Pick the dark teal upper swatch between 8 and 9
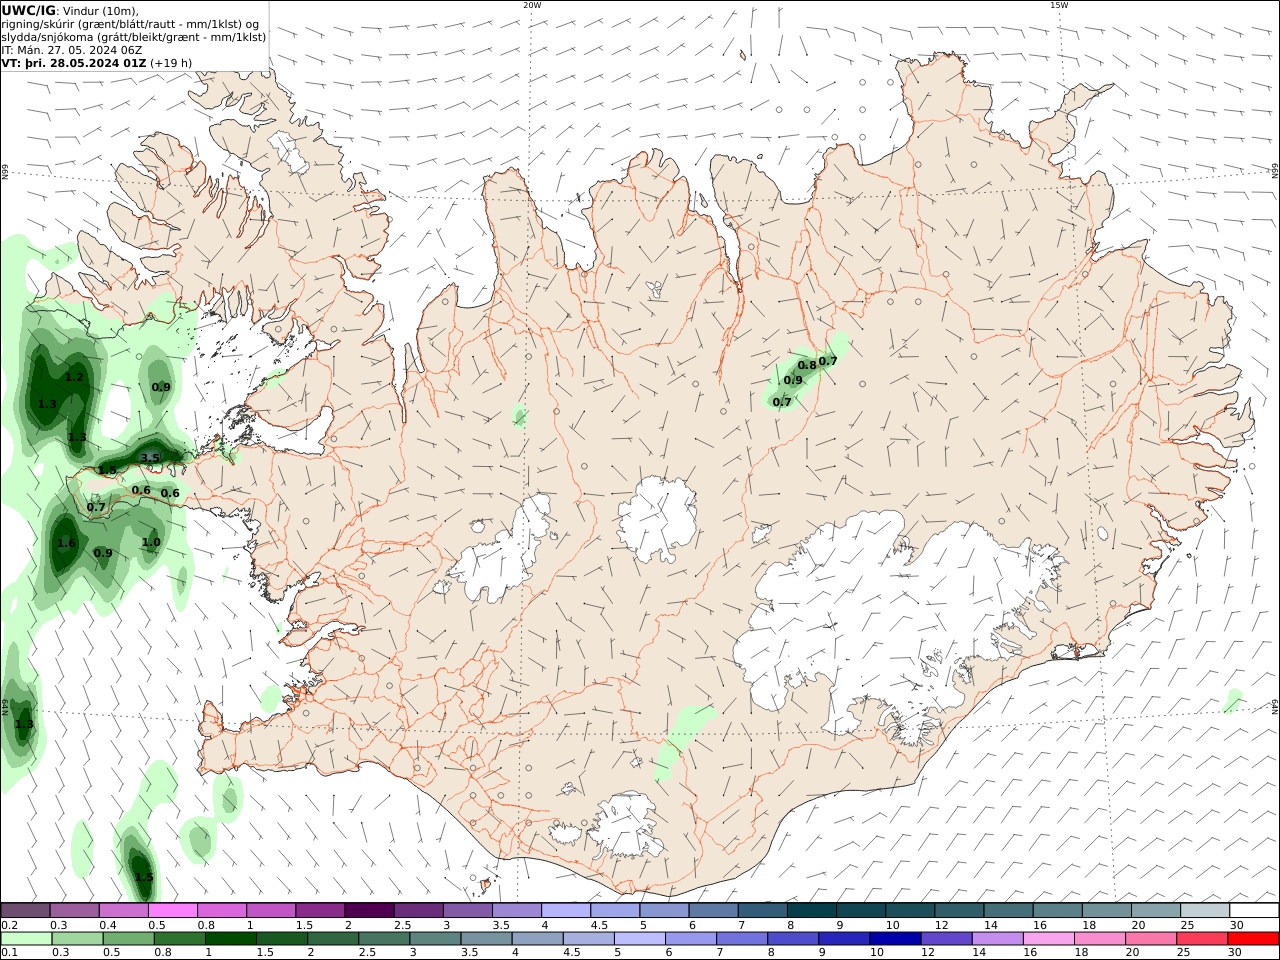Viewport: 1280px width, 960px height. (812, 910)
